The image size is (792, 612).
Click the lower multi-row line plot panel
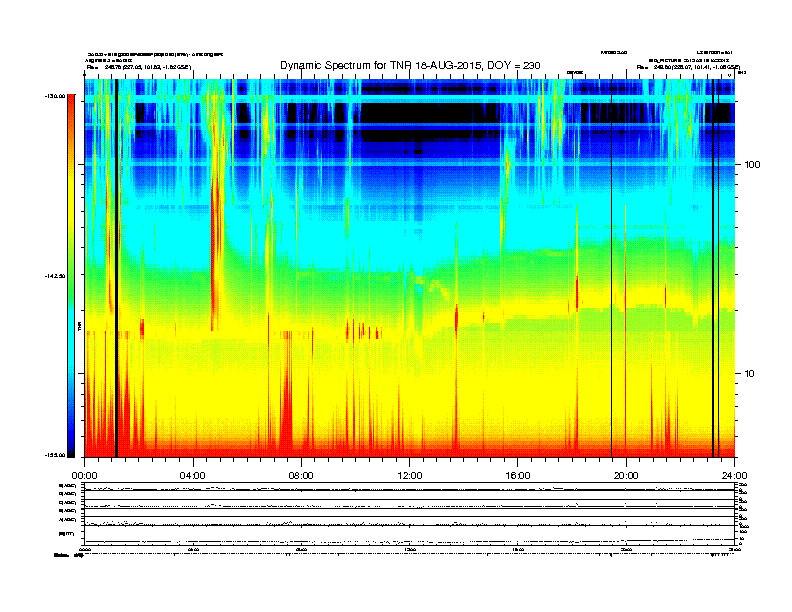point(410,514)
